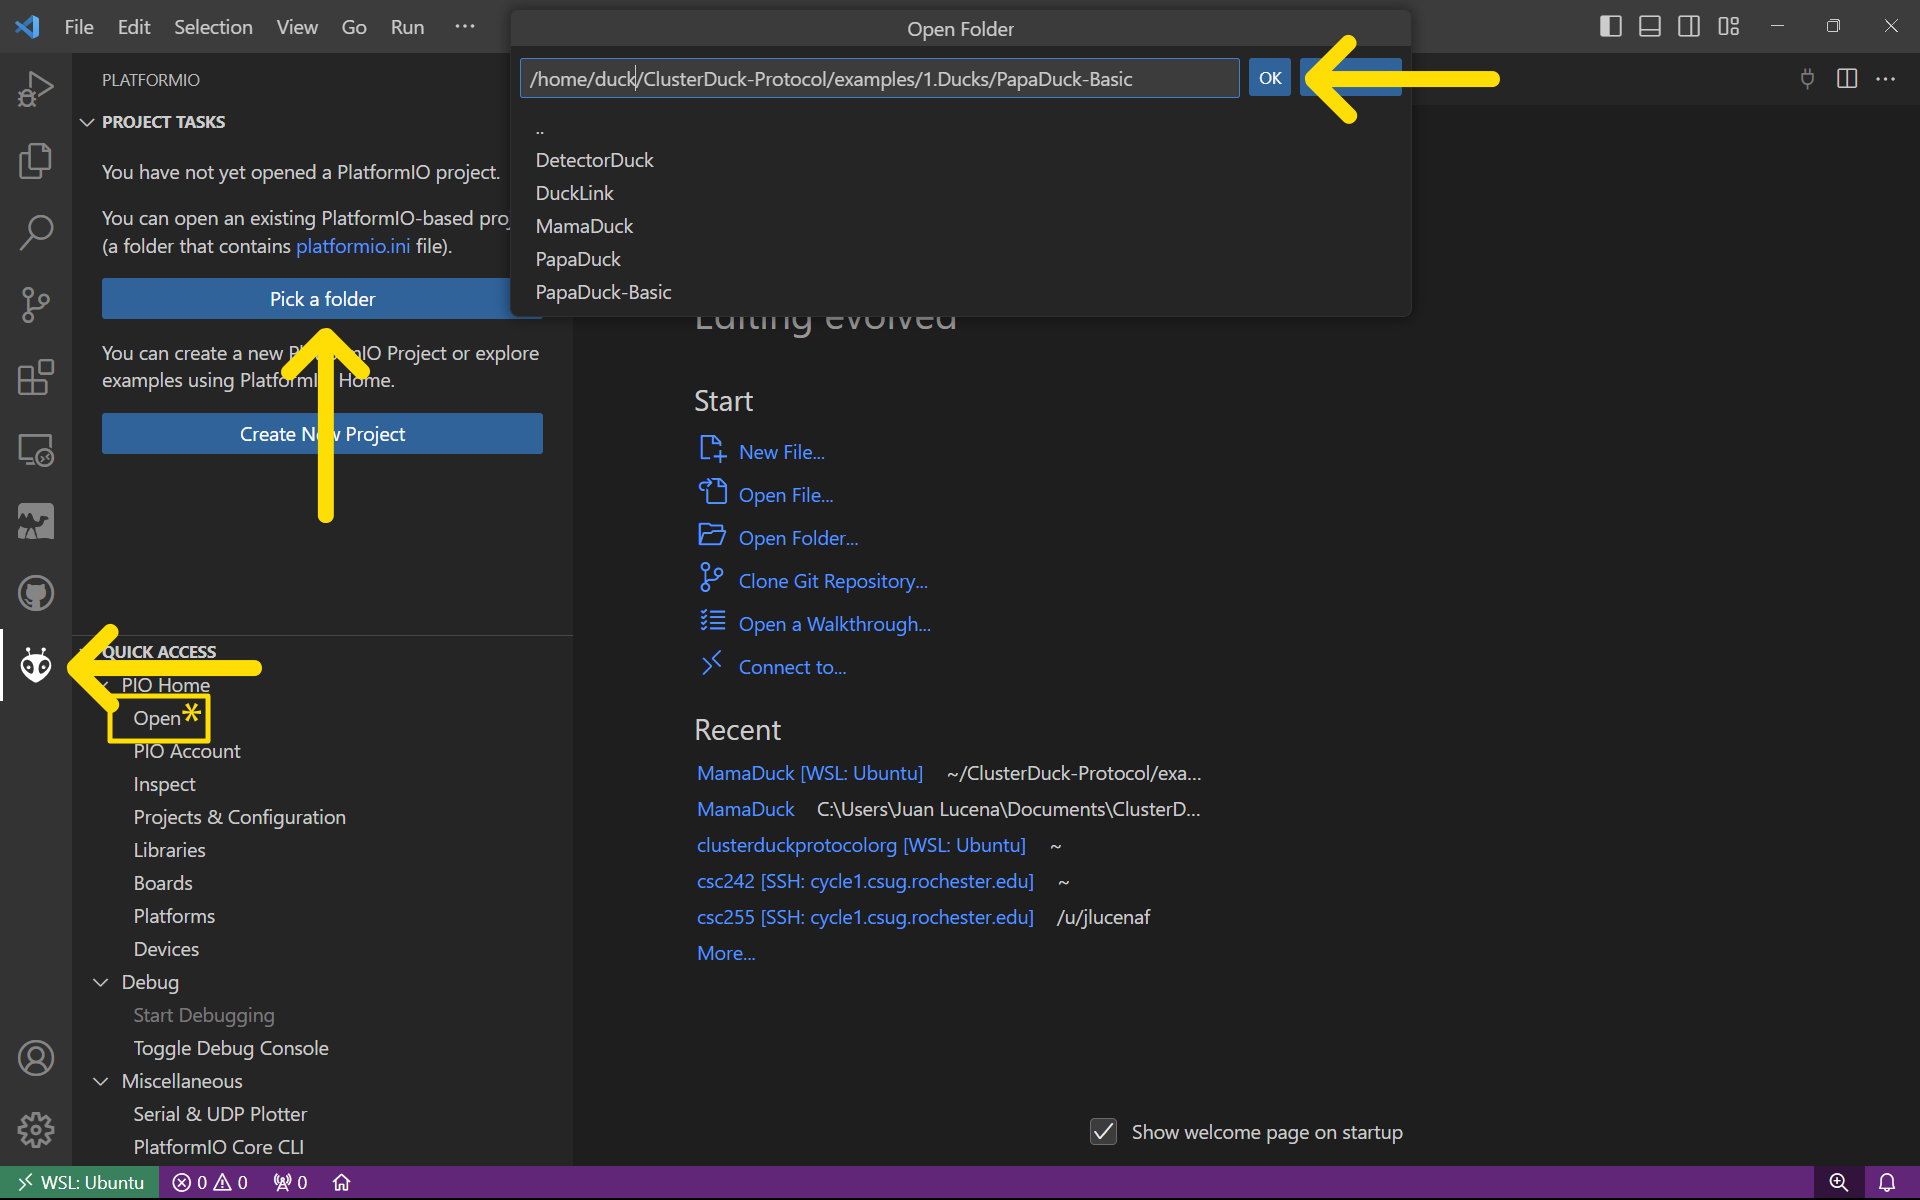Click the WSL: Ubuntu remote indicator

pyautogui.click(x=80, y=1182)
